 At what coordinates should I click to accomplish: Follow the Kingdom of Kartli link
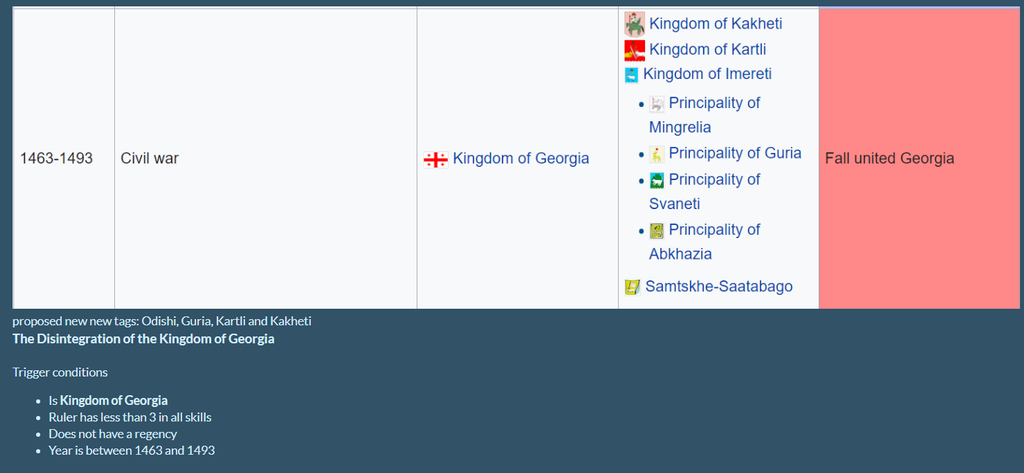click(707, 50)
